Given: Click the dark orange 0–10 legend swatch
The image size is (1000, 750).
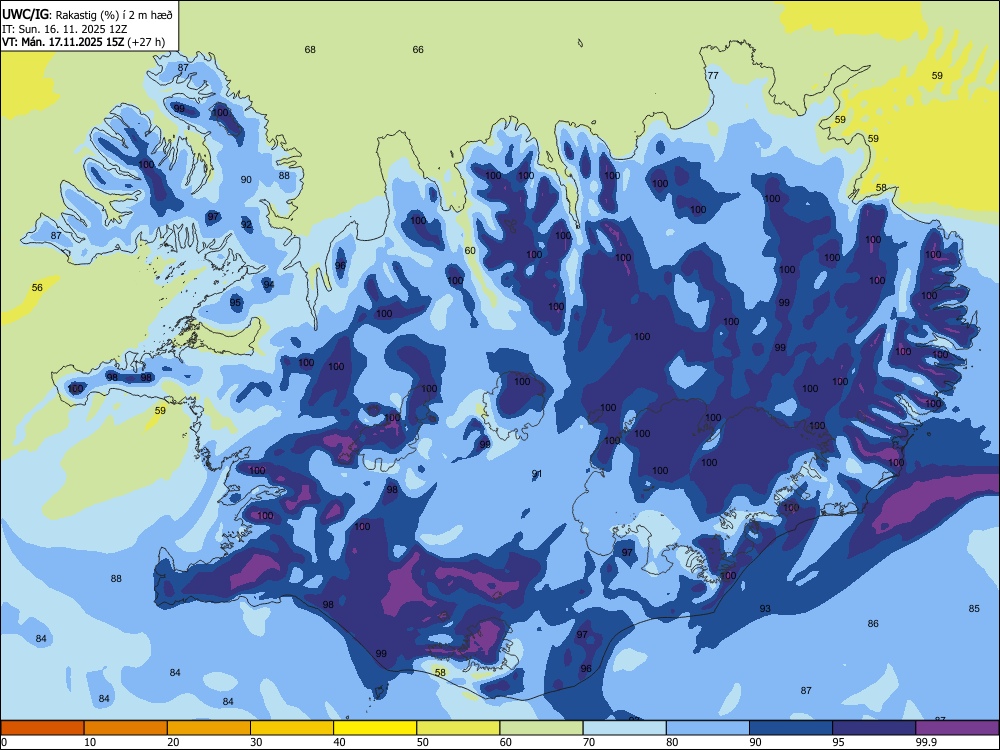Looking at the screenshot, I should (42, 728).
